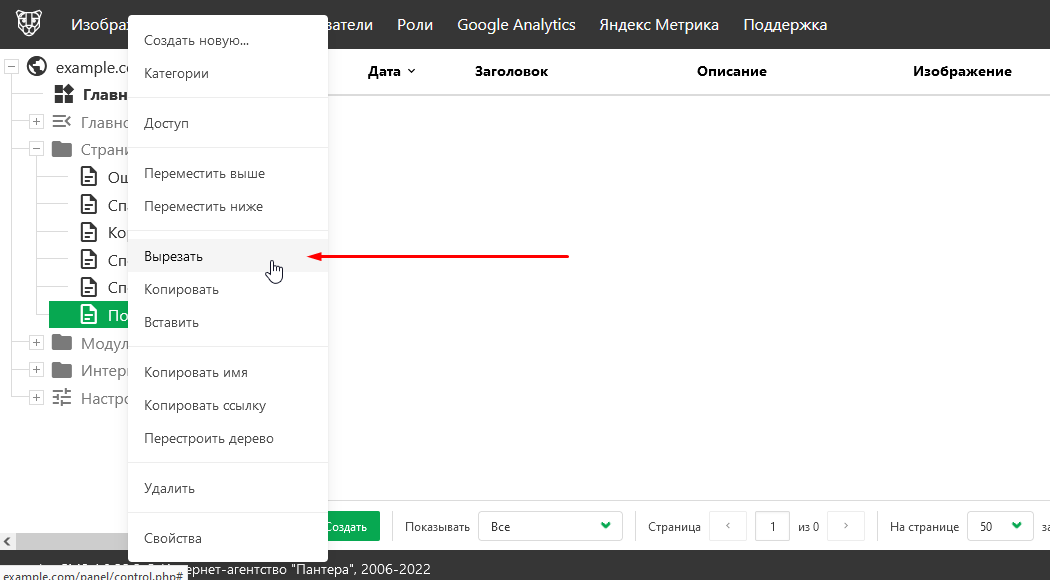Open the per-page dropdown showing 50
Screen dimensions: 1050x580
pos(1000,526)
